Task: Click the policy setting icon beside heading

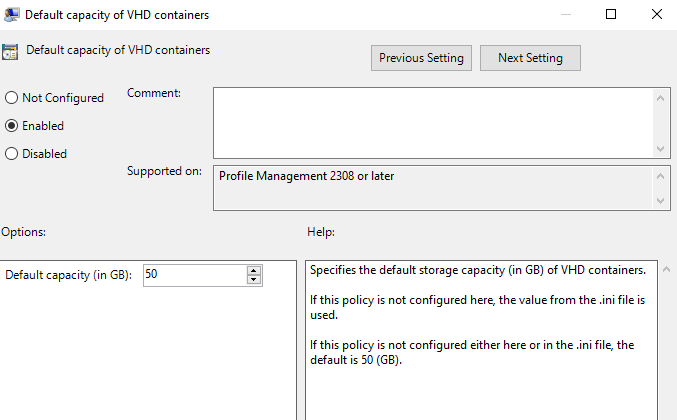Action: click(x=11, y=52)
